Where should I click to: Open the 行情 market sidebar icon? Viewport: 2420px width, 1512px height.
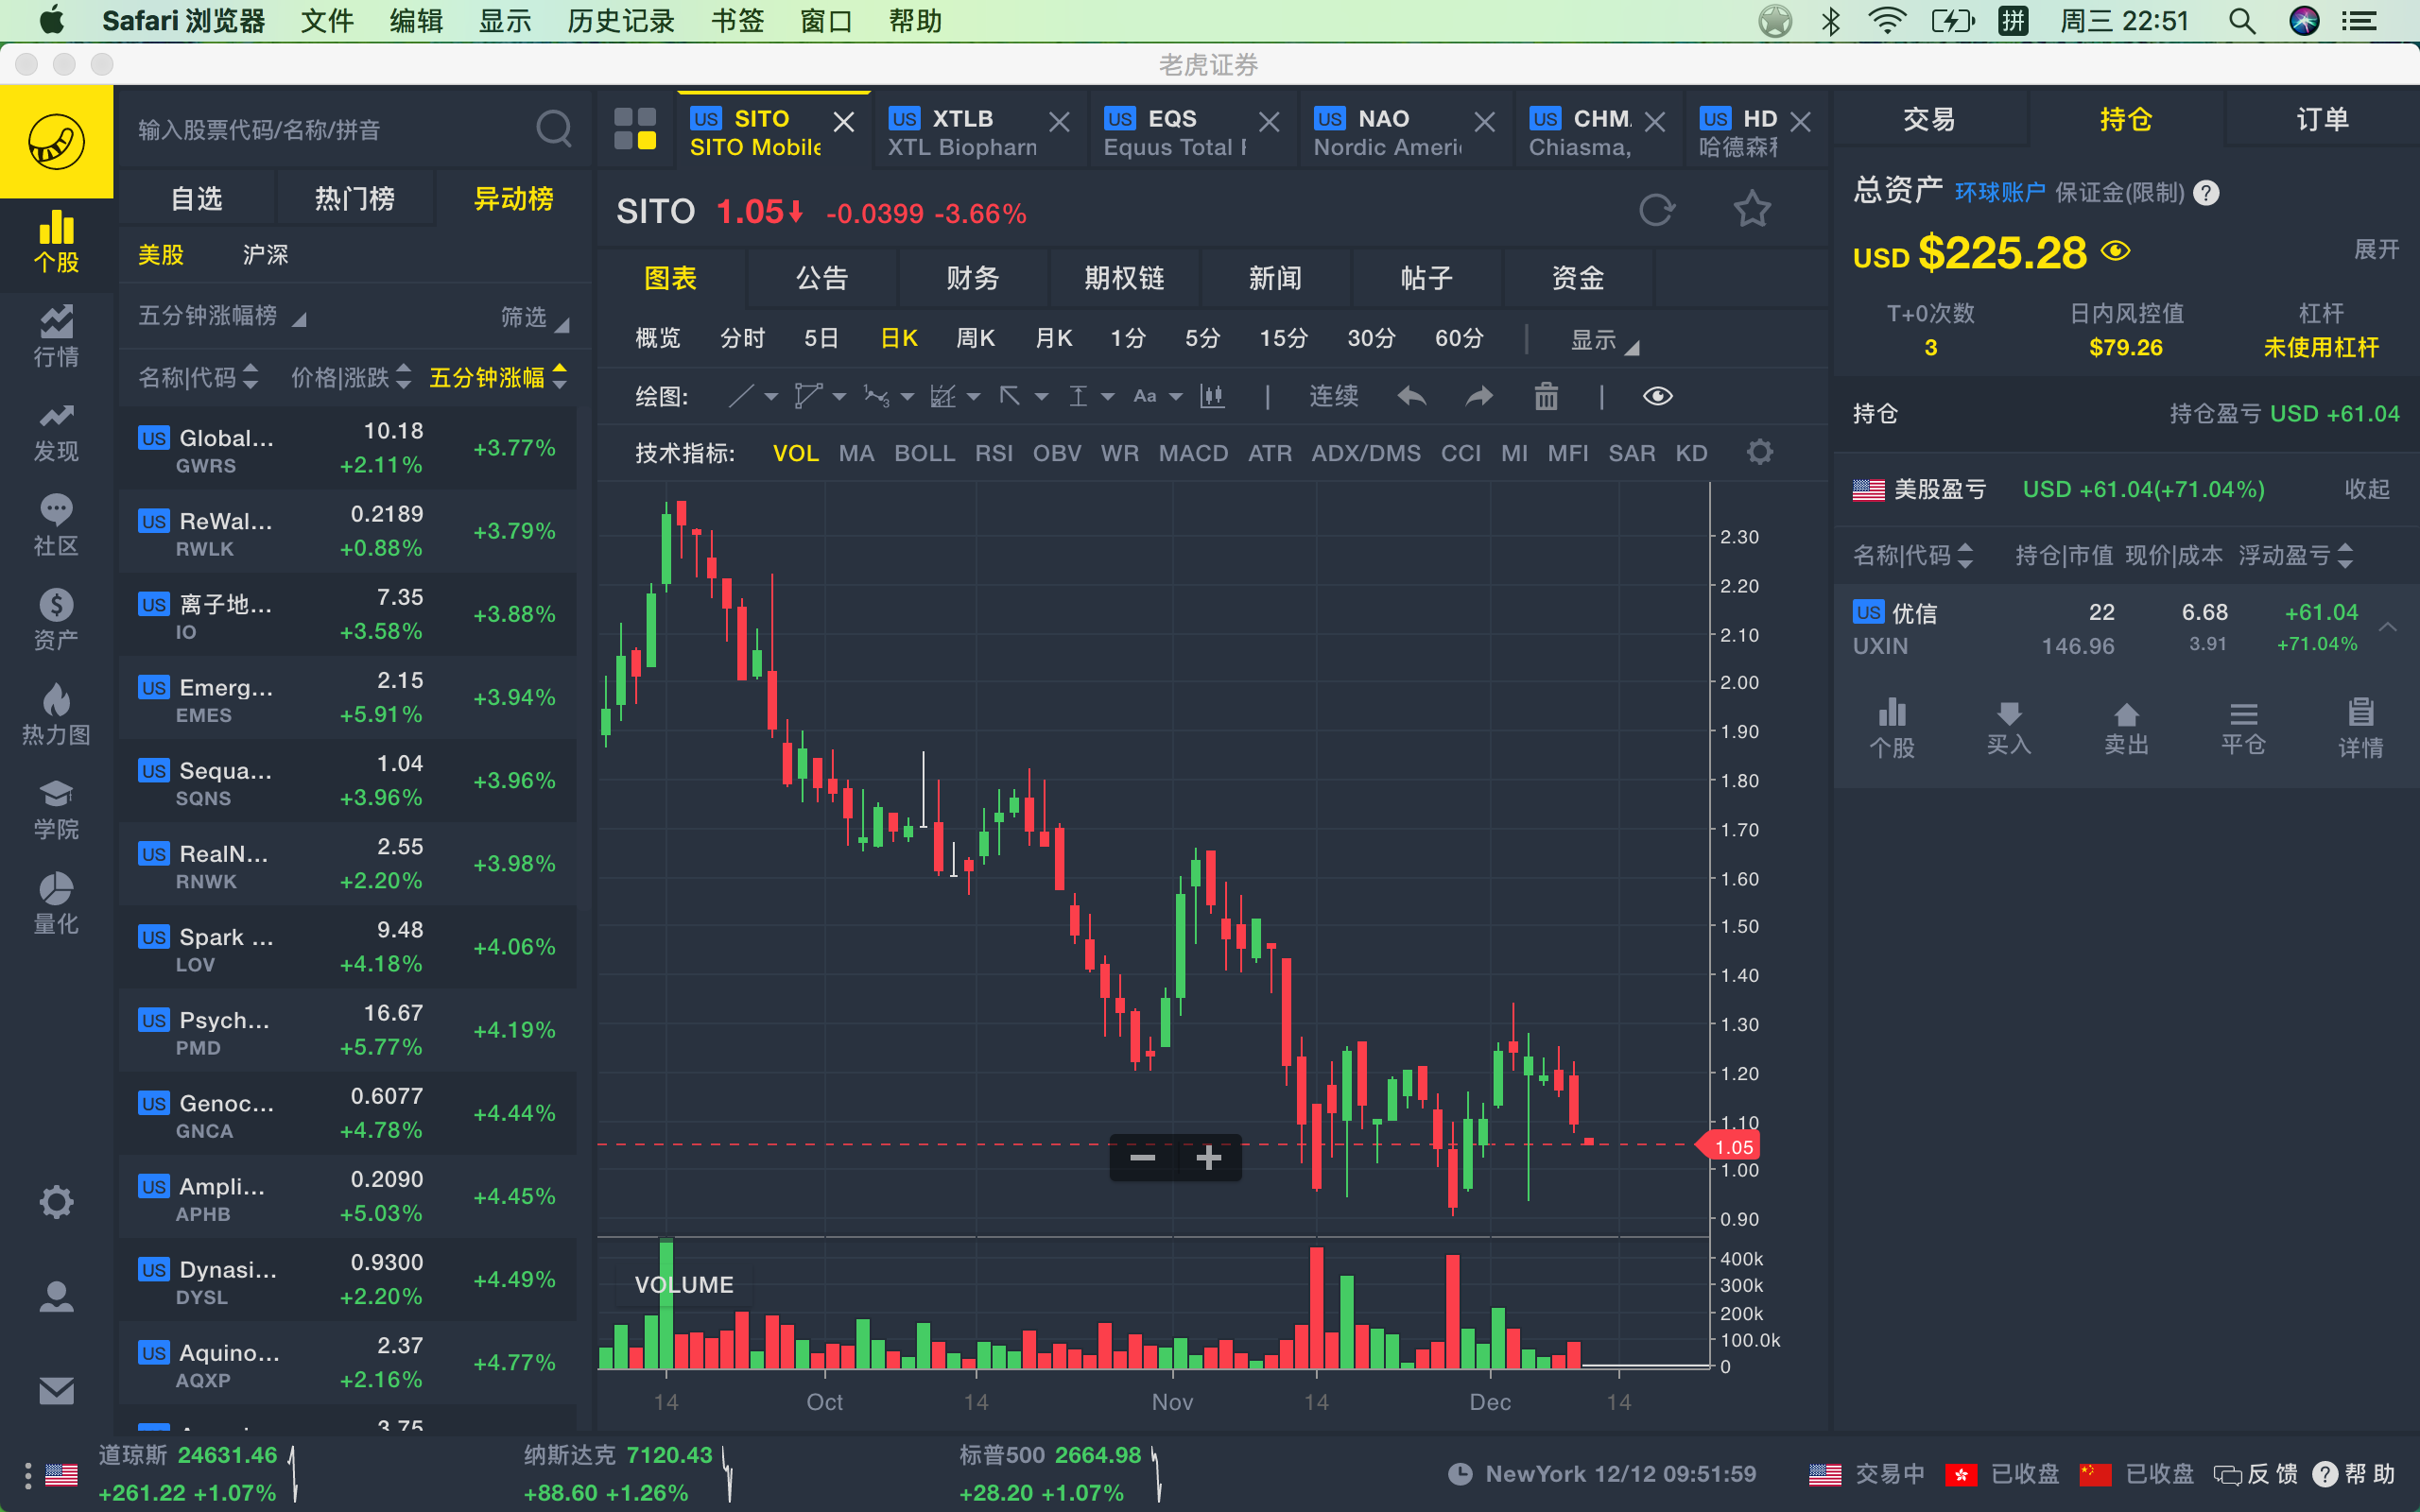click(x=56, y=337)
